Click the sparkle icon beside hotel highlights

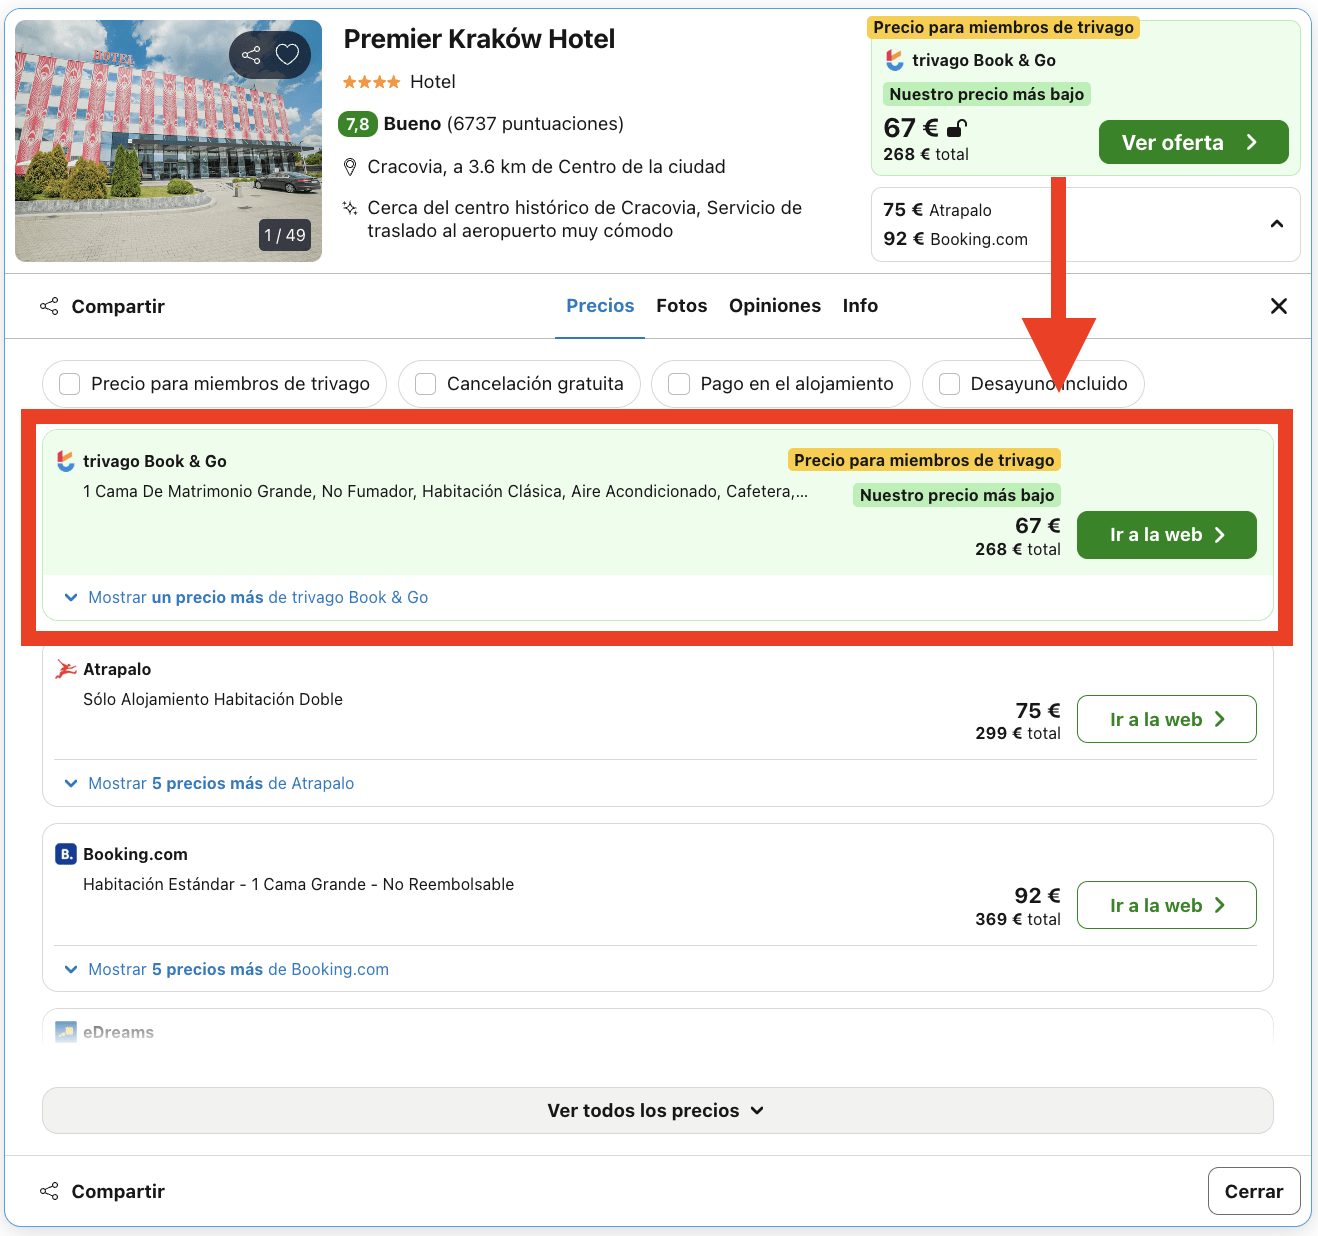point(350,208)
